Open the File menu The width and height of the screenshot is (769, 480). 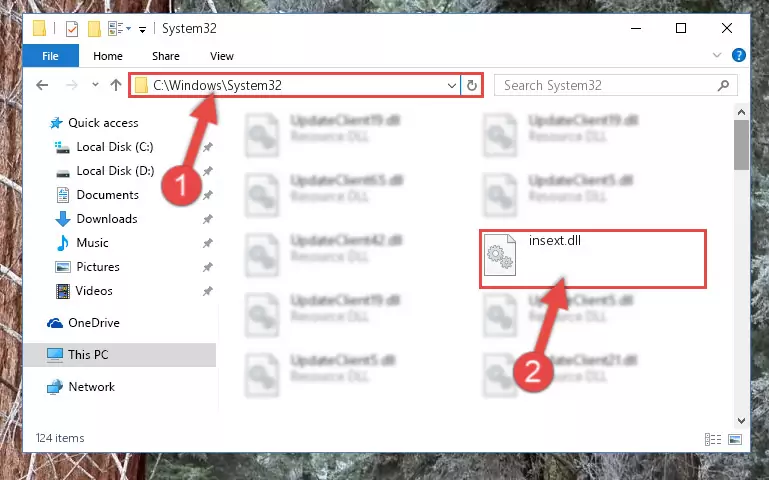coord(51,56)
